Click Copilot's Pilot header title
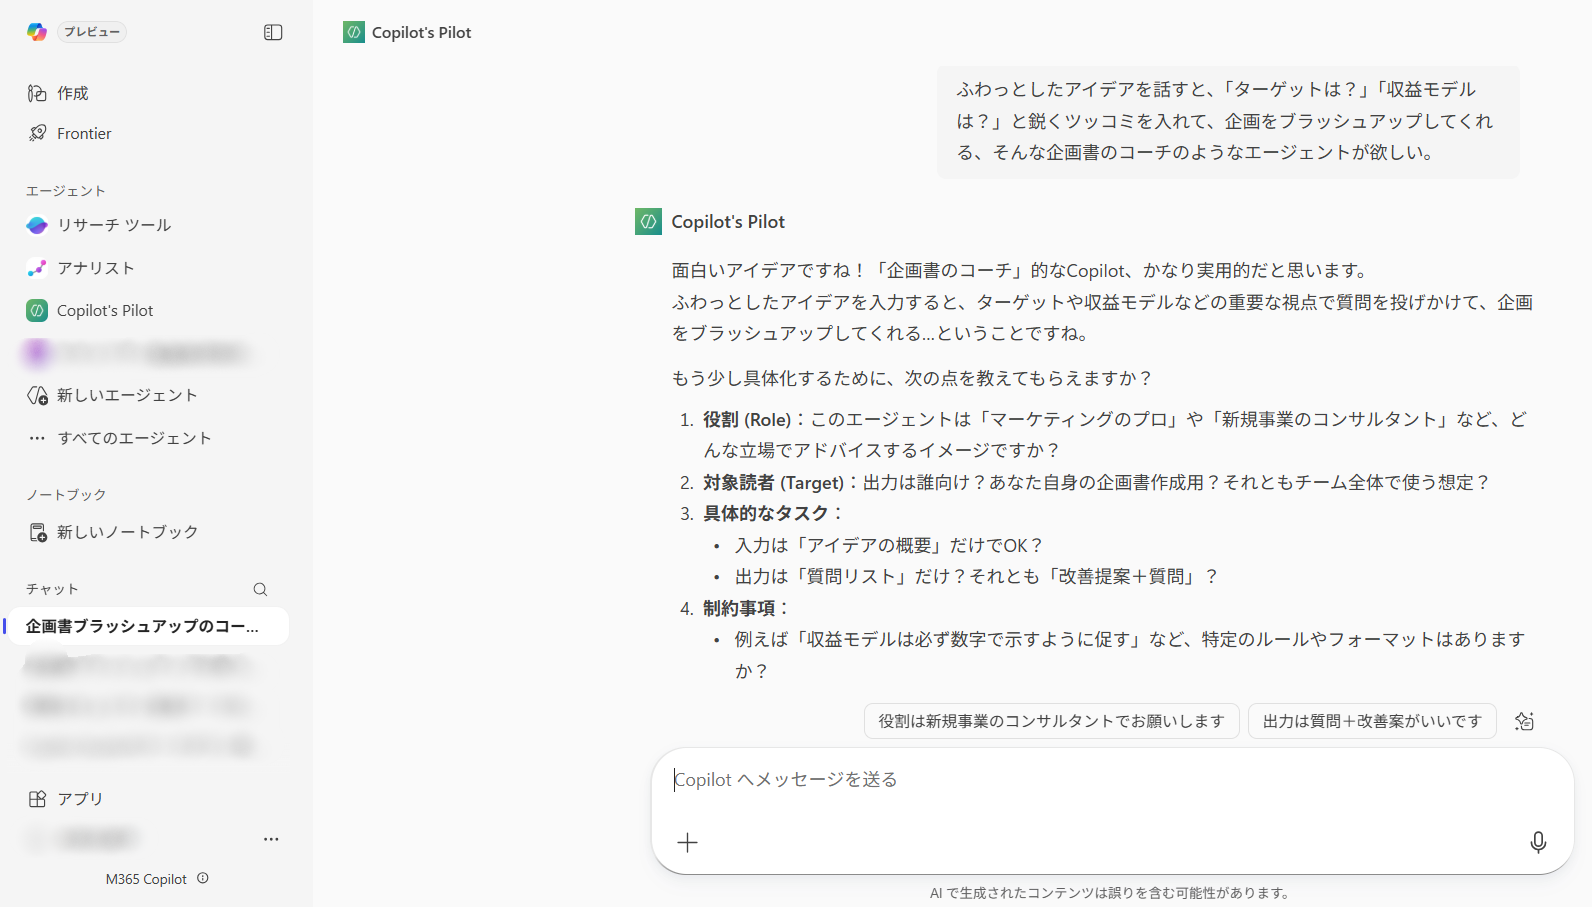This screenshot has height=907, width=1592. tap(421, 32)
